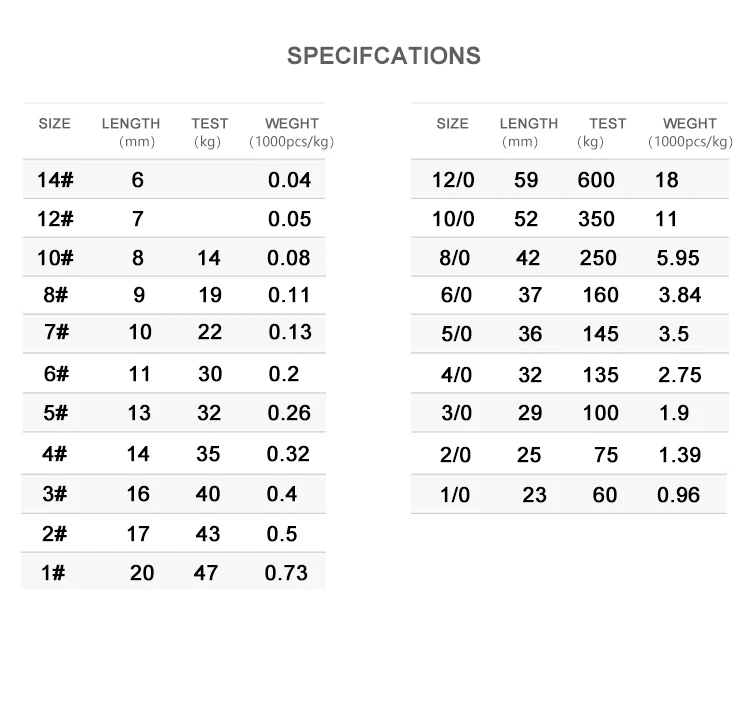The width and height of the screenshot is (750, 717).
Task: Click weight value 0.13 in 7# row
Action: (x=290, y=332)
